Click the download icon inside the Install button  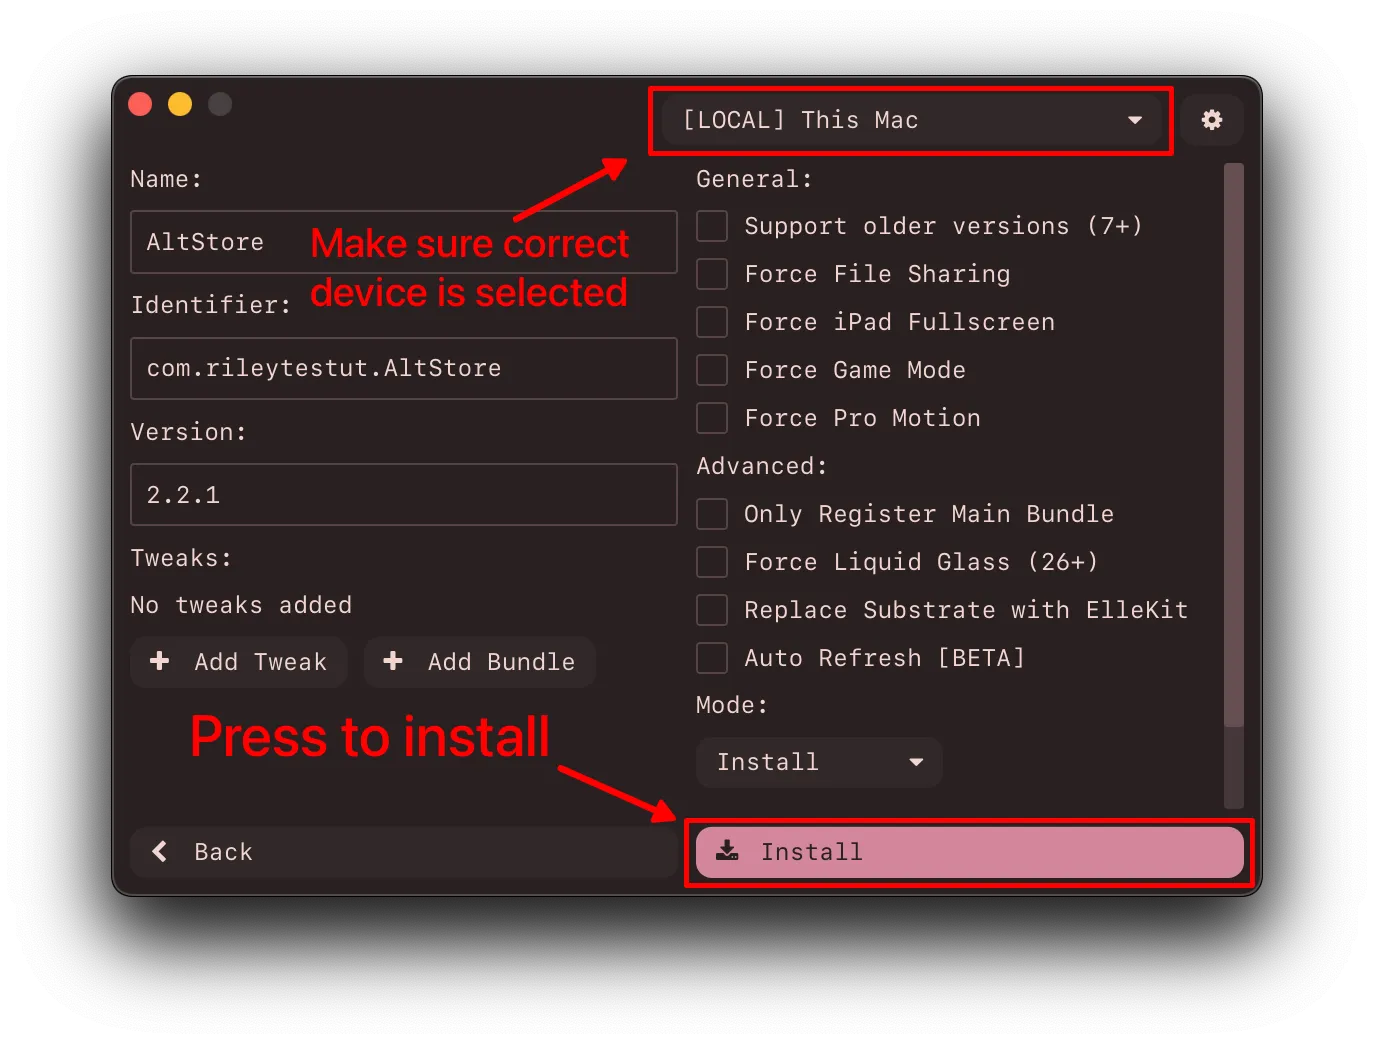(x=726, y=852)
